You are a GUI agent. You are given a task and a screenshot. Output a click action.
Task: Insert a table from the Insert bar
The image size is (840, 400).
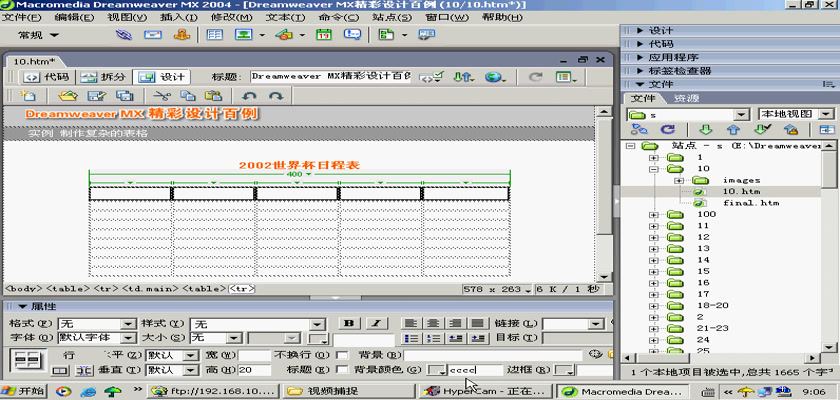(x=215, y=35)
